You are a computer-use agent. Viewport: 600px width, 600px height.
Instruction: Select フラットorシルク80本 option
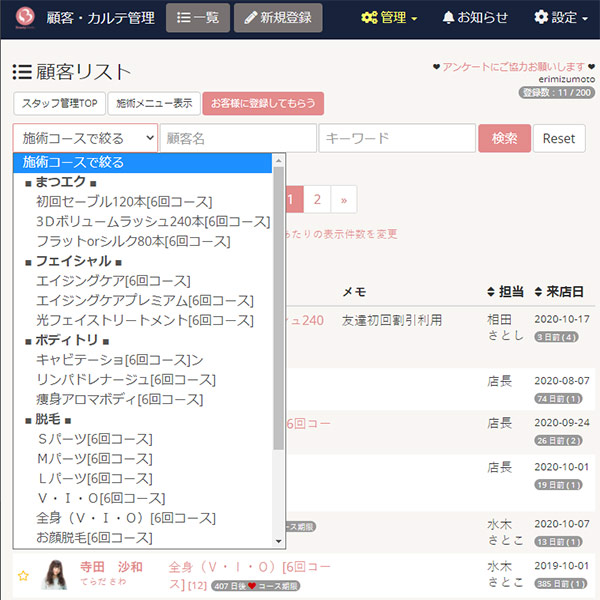click(142, 241)
